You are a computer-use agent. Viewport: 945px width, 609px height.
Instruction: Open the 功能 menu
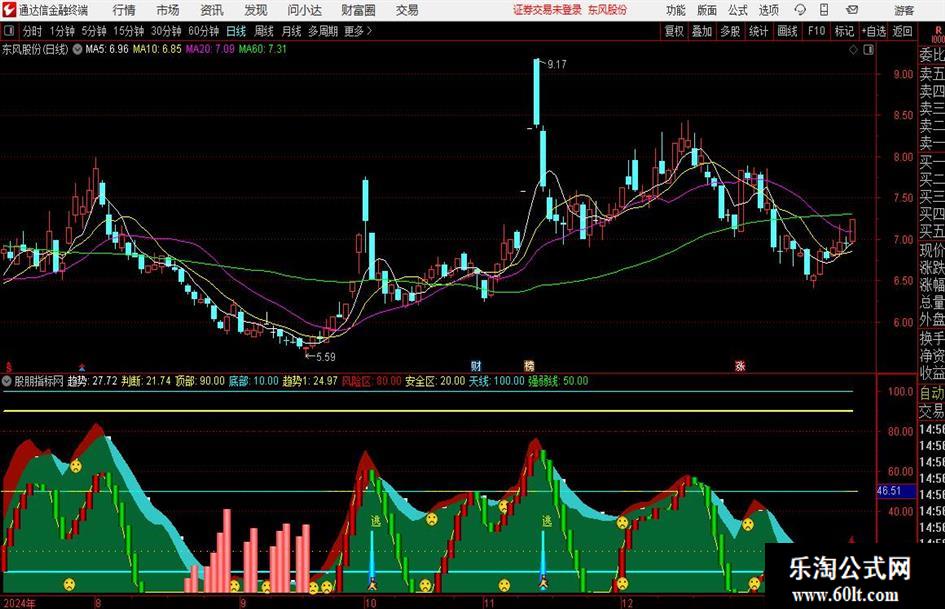tap(676, 10)
